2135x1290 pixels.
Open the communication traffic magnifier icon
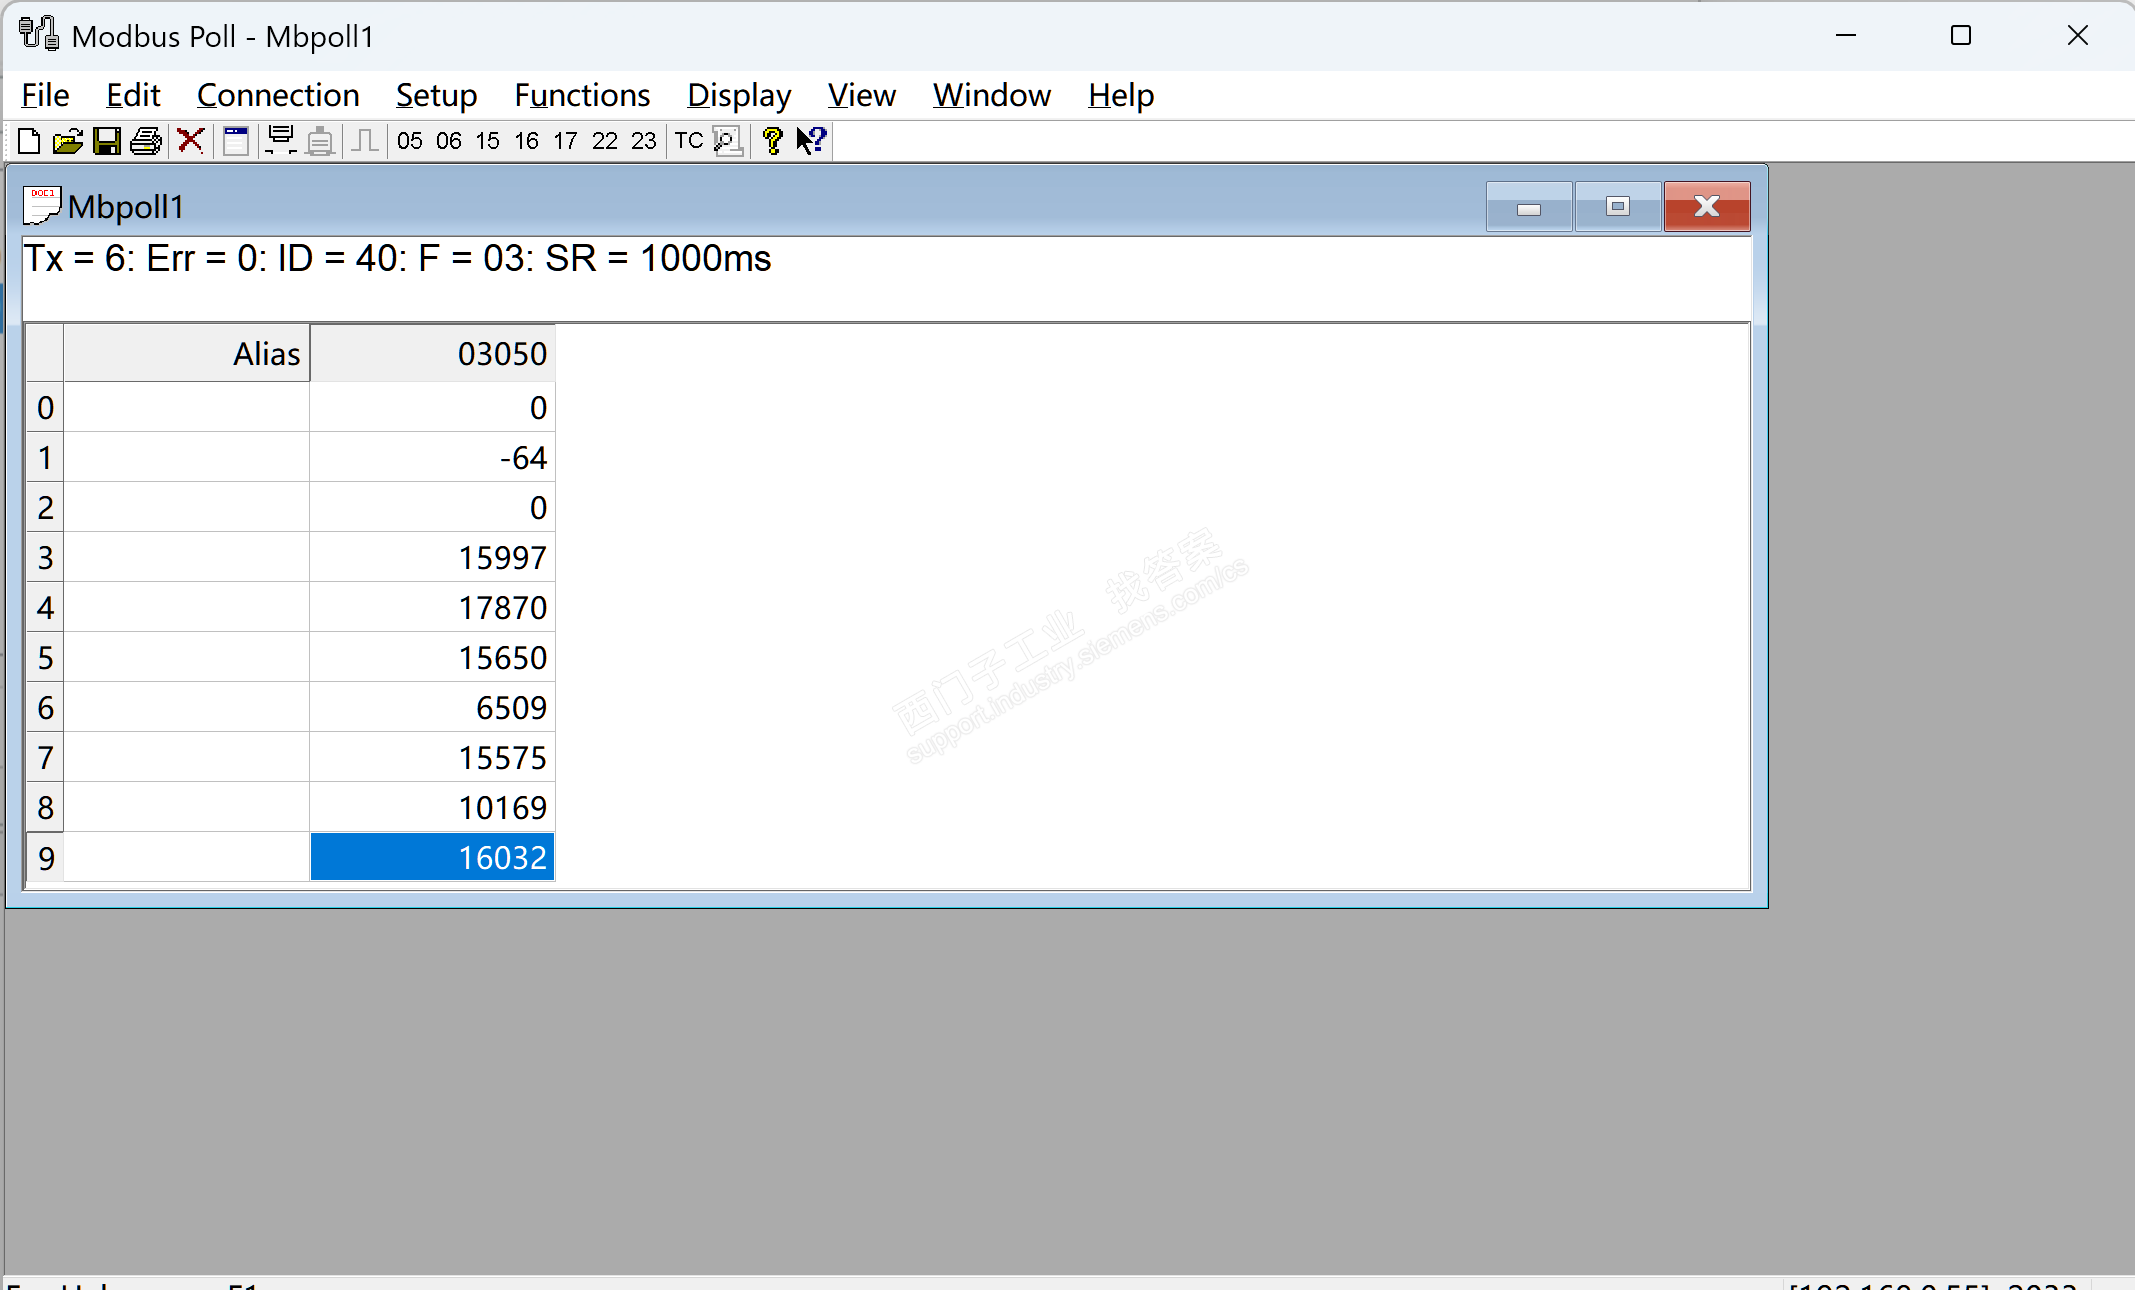click(x=728, y=141)
